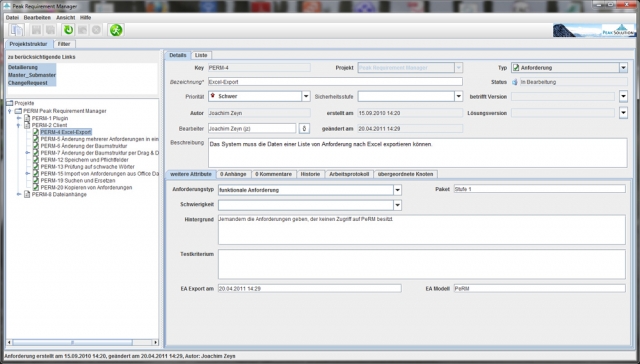The width and height of the screenshot is (640, 364).
Task: Open the Priorität dropdown
Action: [x=306, y=96]
